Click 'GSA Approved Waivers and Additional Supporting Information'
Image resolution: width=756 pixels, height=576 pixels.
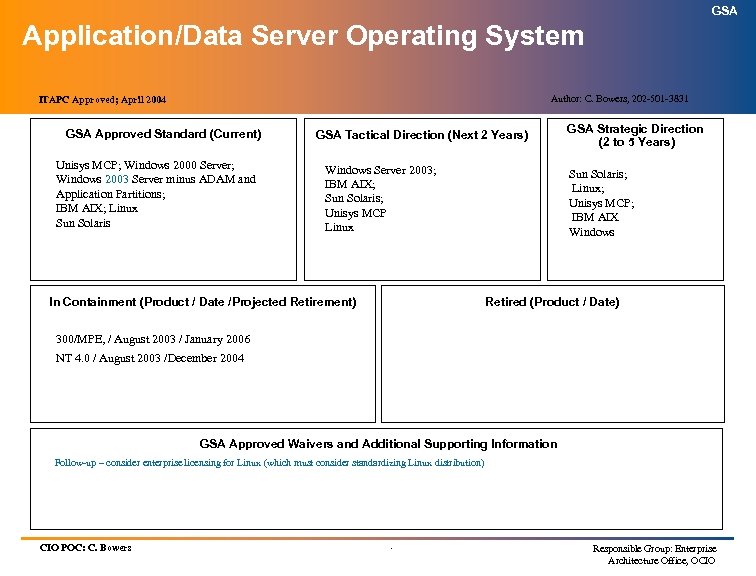point(378,444)
